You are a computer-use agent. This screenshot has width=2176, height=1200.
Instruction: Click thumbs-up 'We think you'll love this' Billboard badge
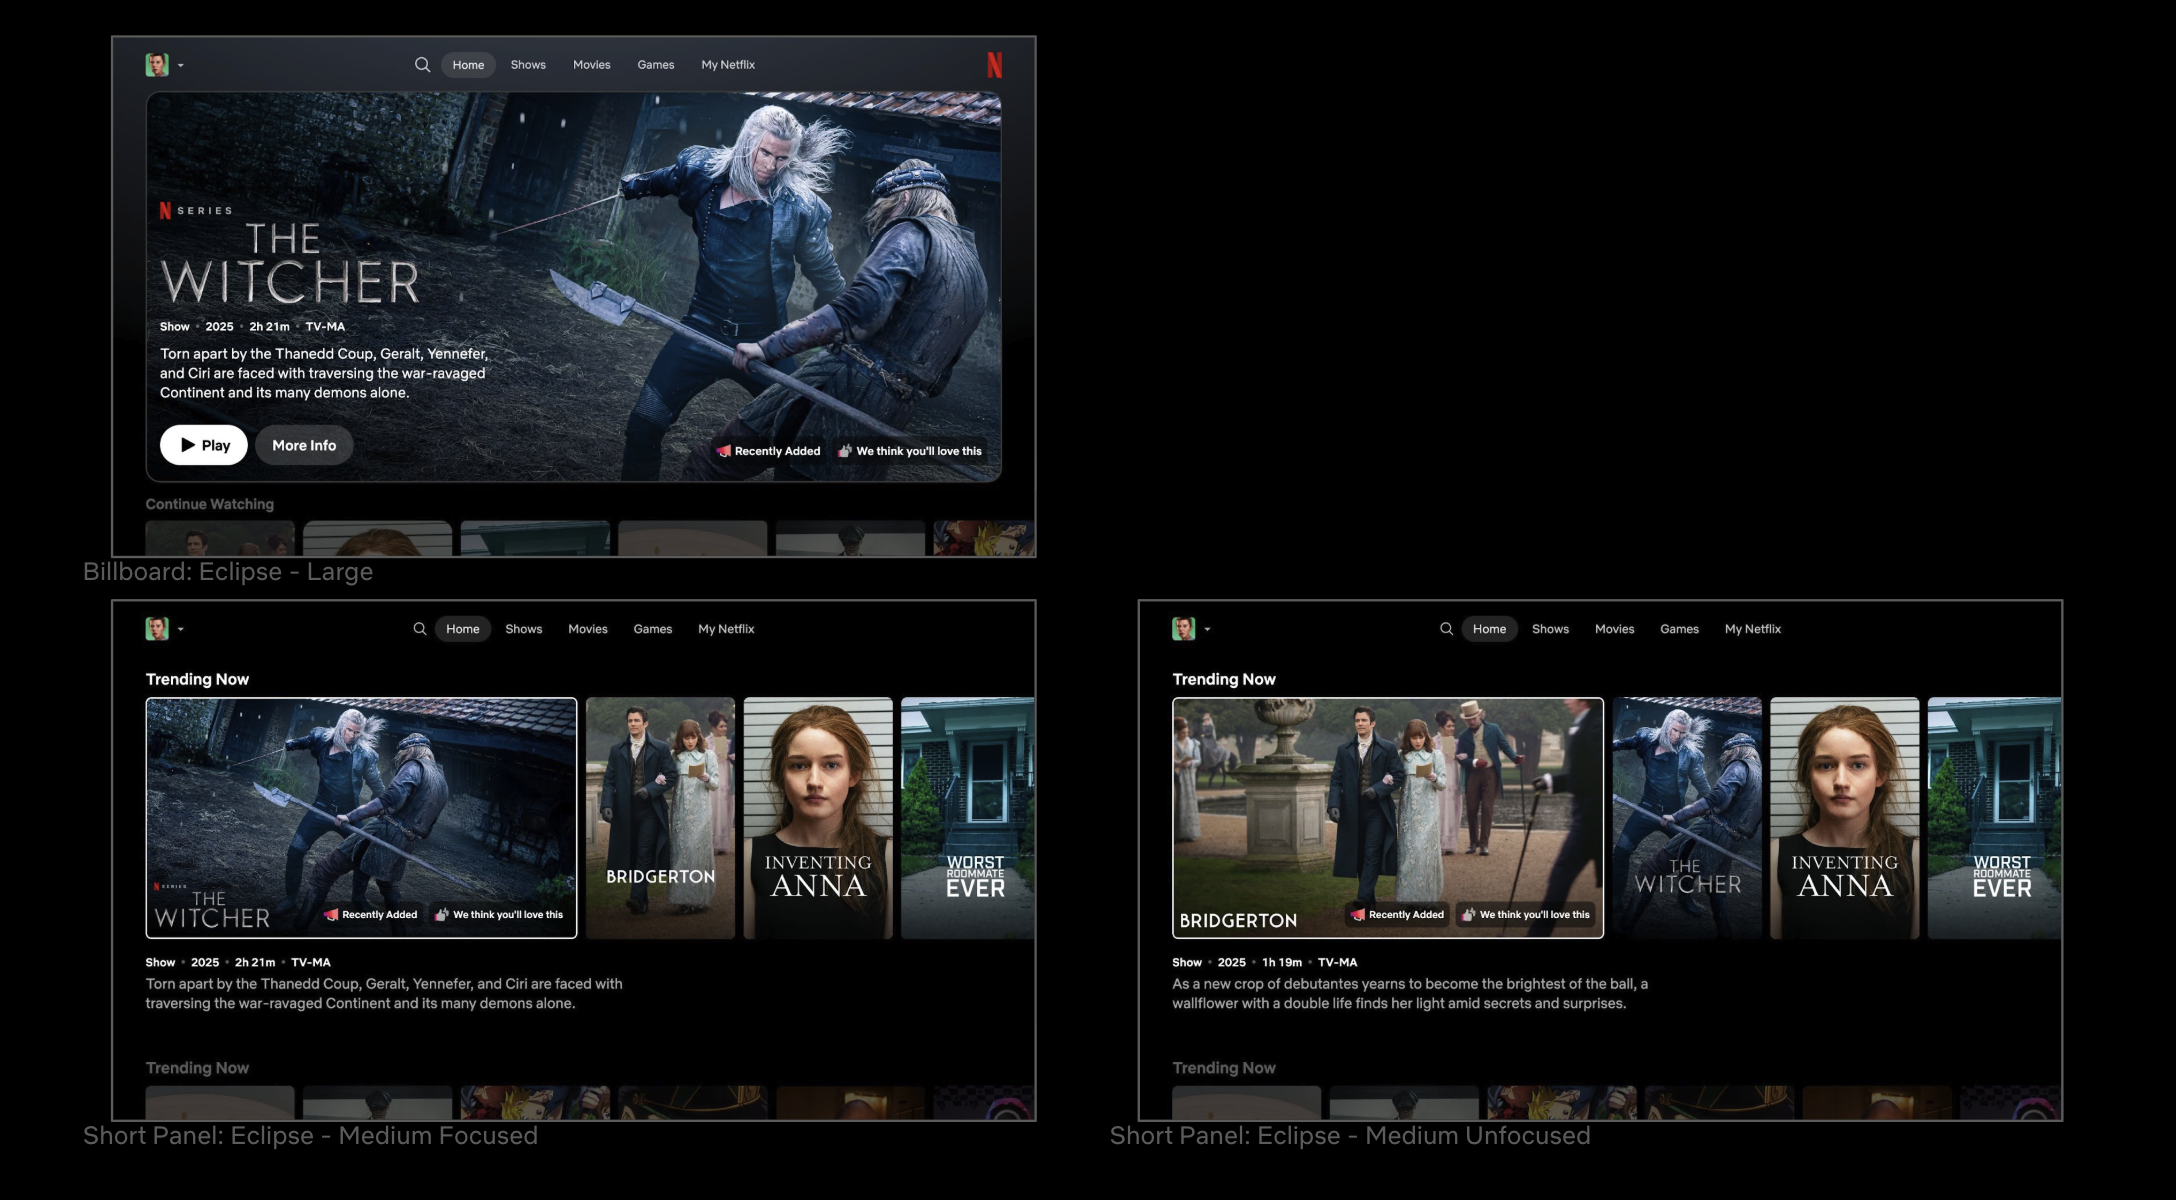point(910,451)
